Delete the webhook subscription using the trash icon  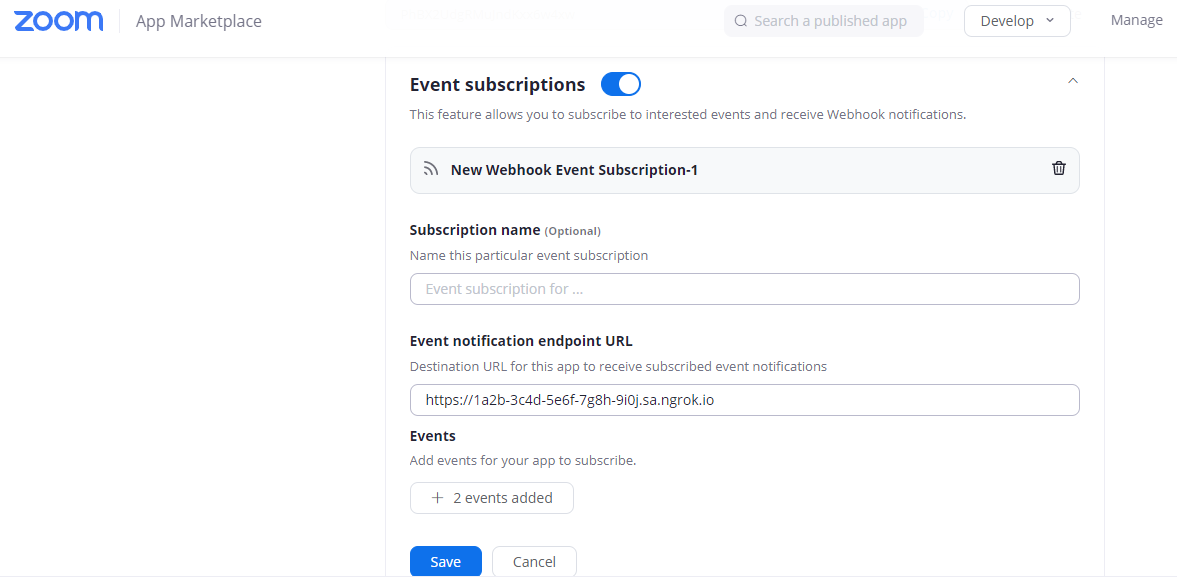1059,169
